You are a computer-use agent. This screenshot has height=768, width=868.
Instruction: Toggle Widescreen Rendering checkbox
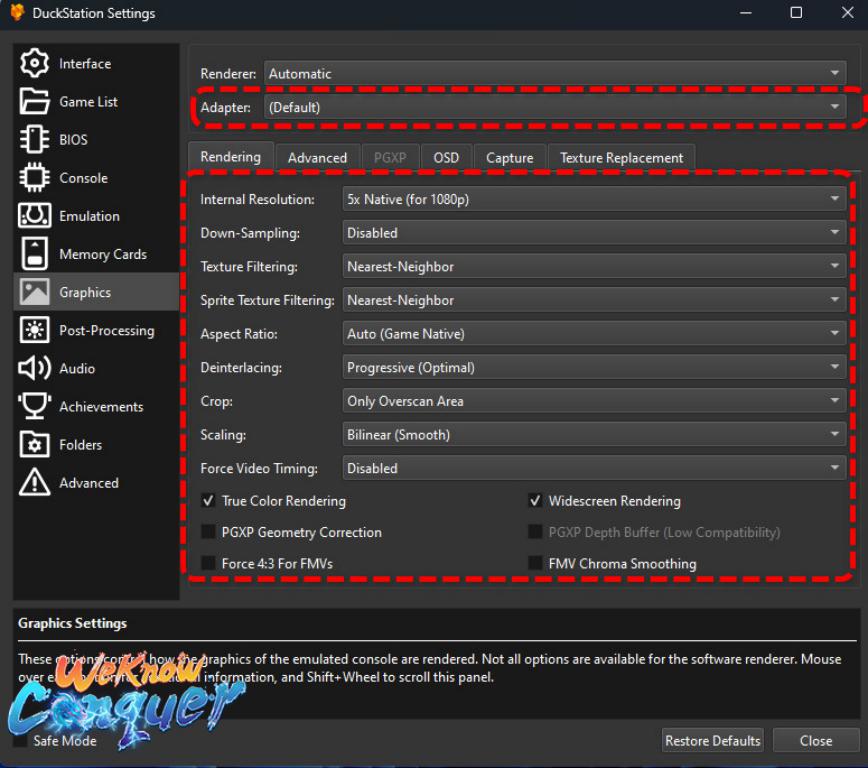click(535, 501)
